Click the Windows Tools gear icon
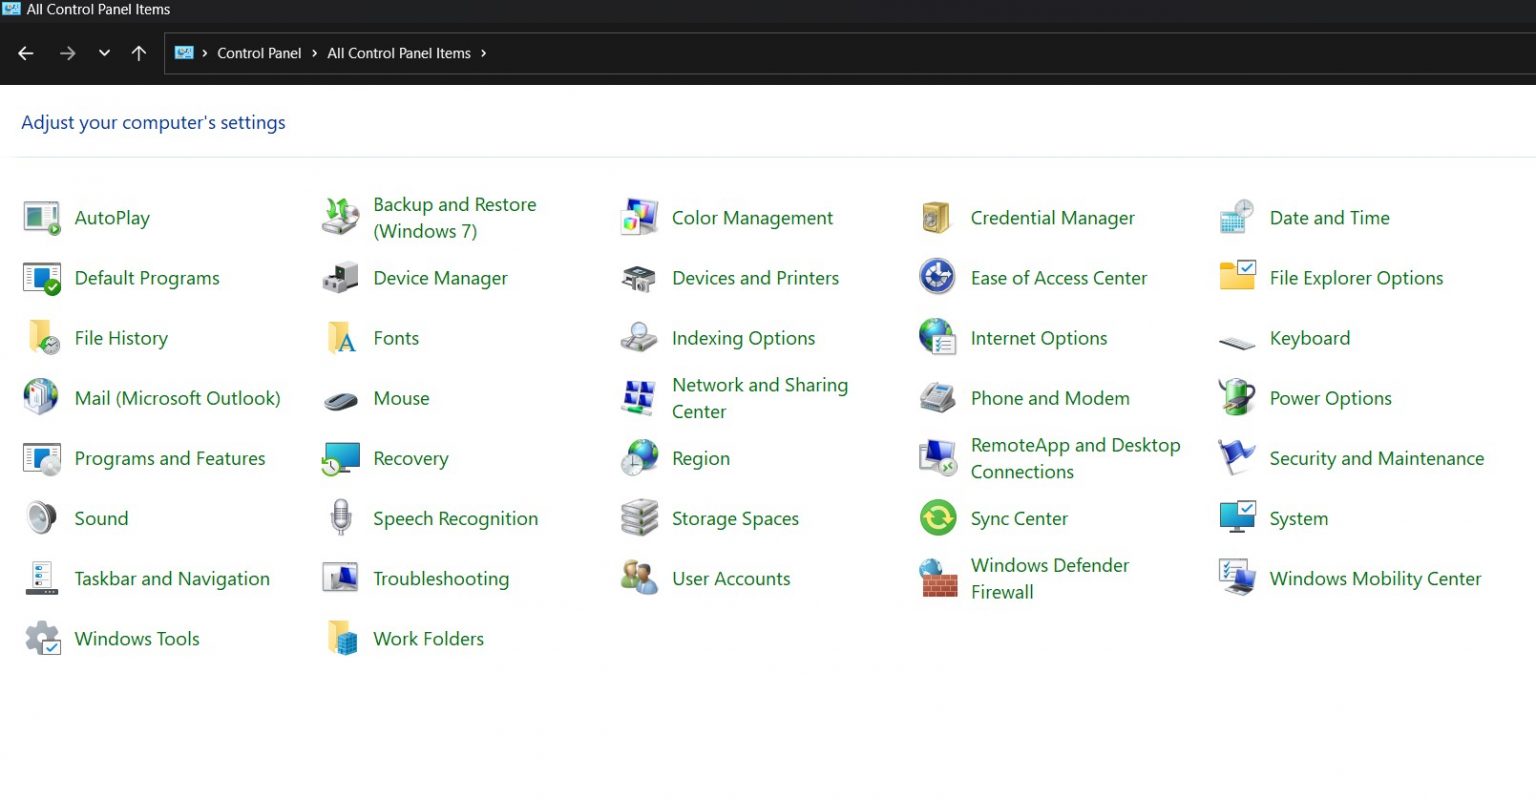This screenshot has height=800, width=1536. [x=42, y=638]
